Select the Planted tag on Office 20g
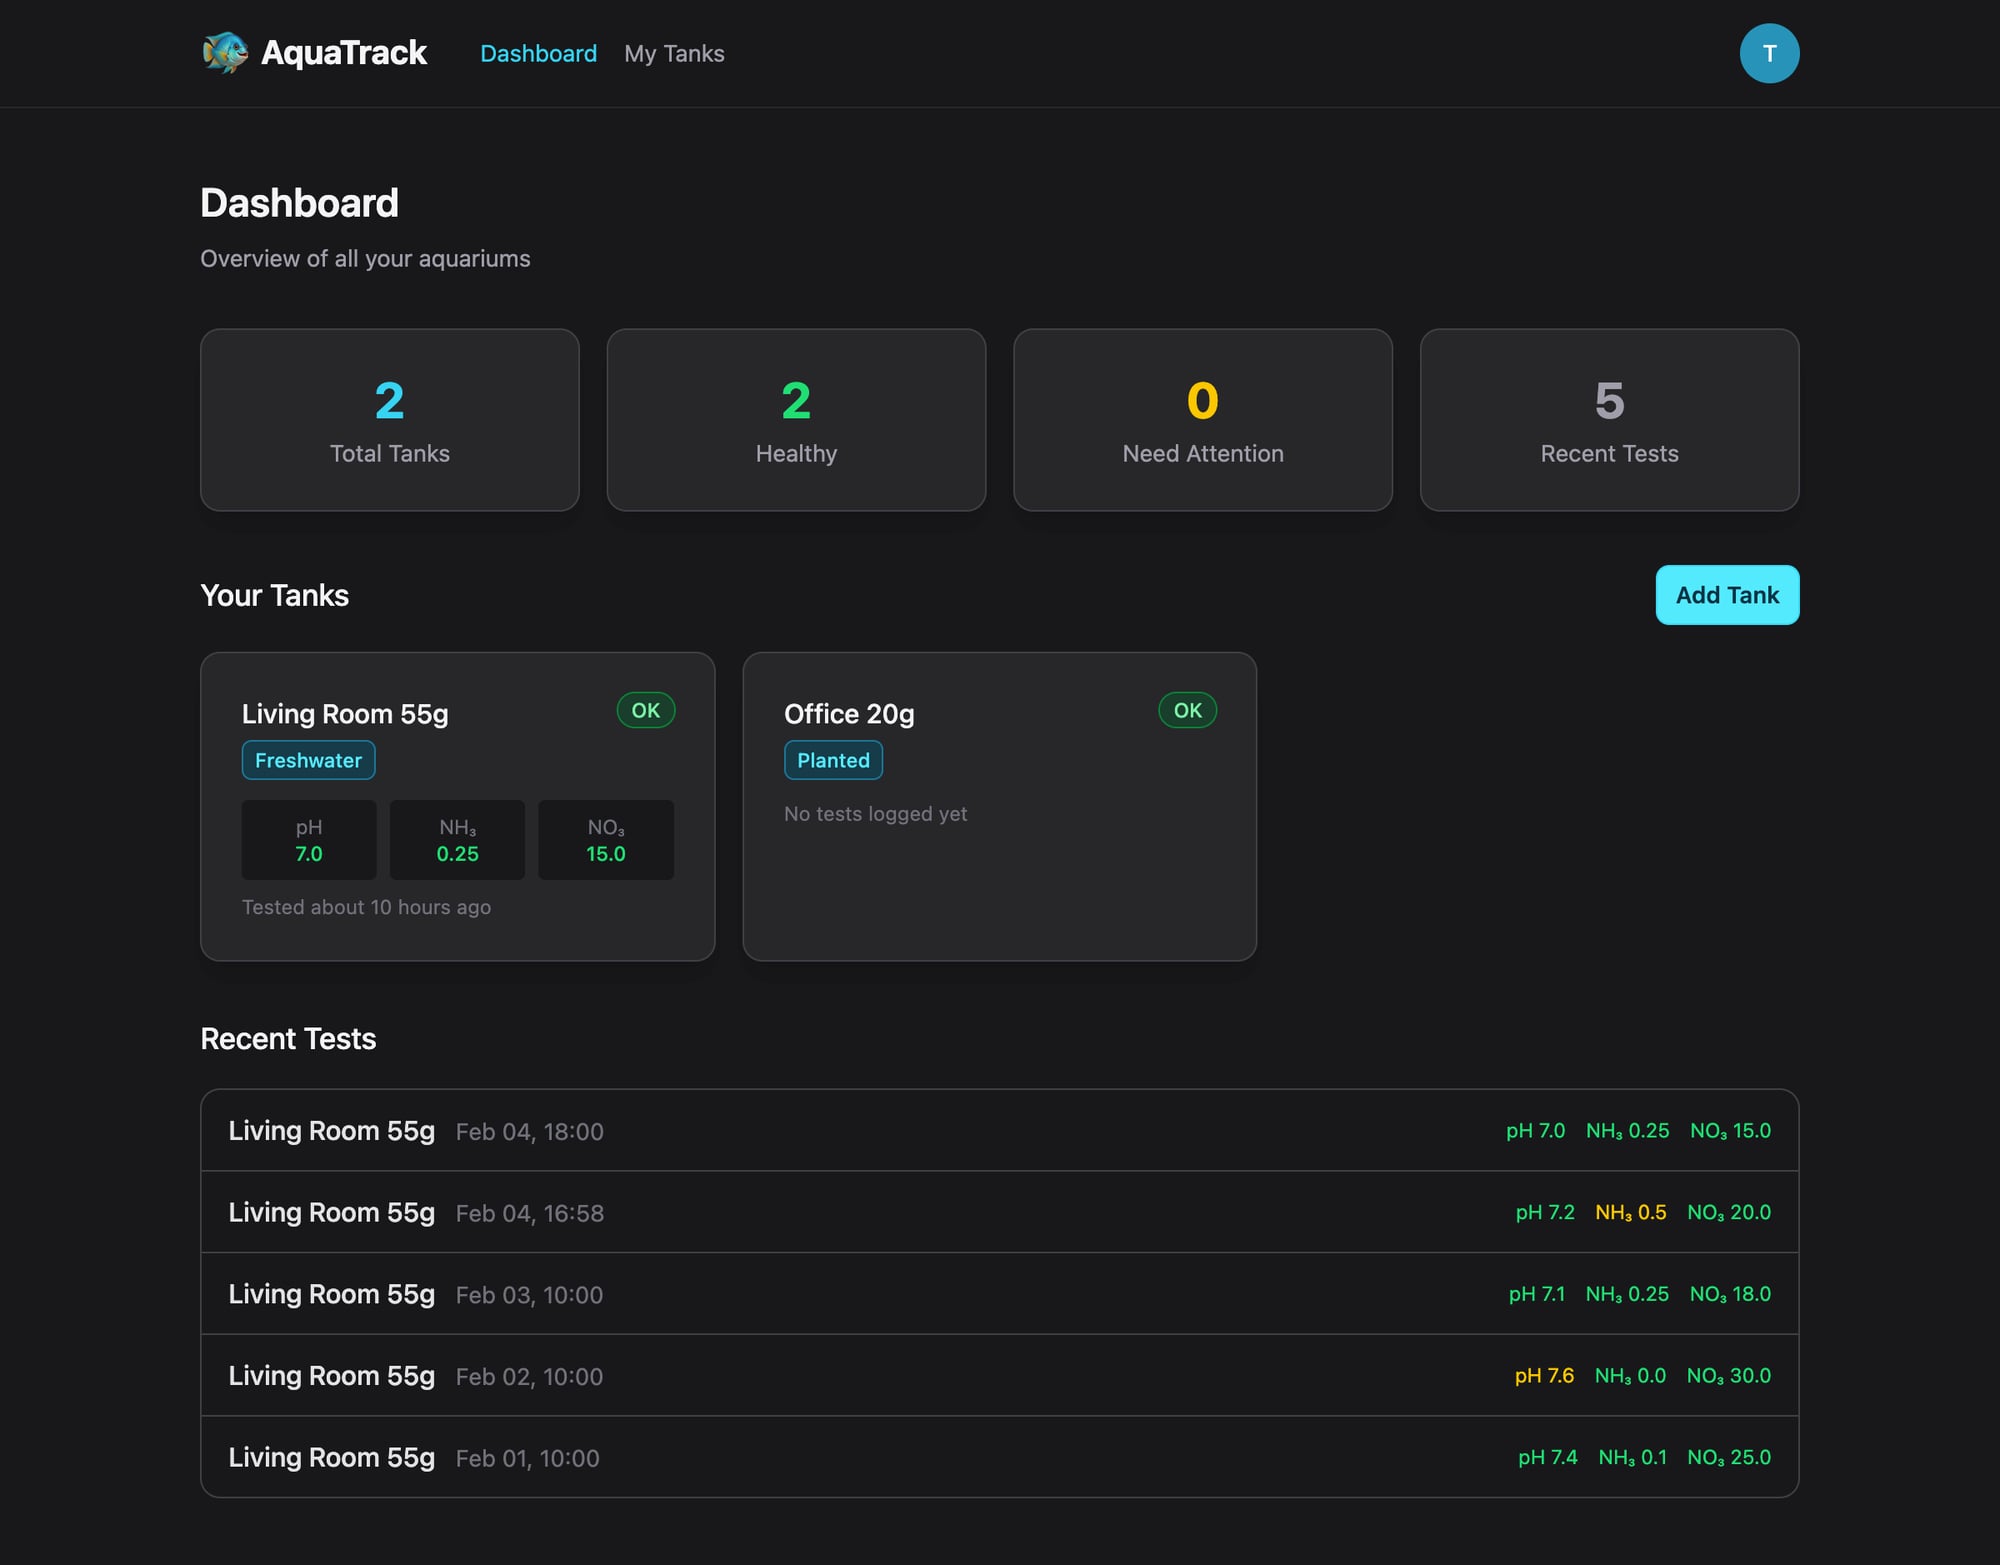 point(833,760)
